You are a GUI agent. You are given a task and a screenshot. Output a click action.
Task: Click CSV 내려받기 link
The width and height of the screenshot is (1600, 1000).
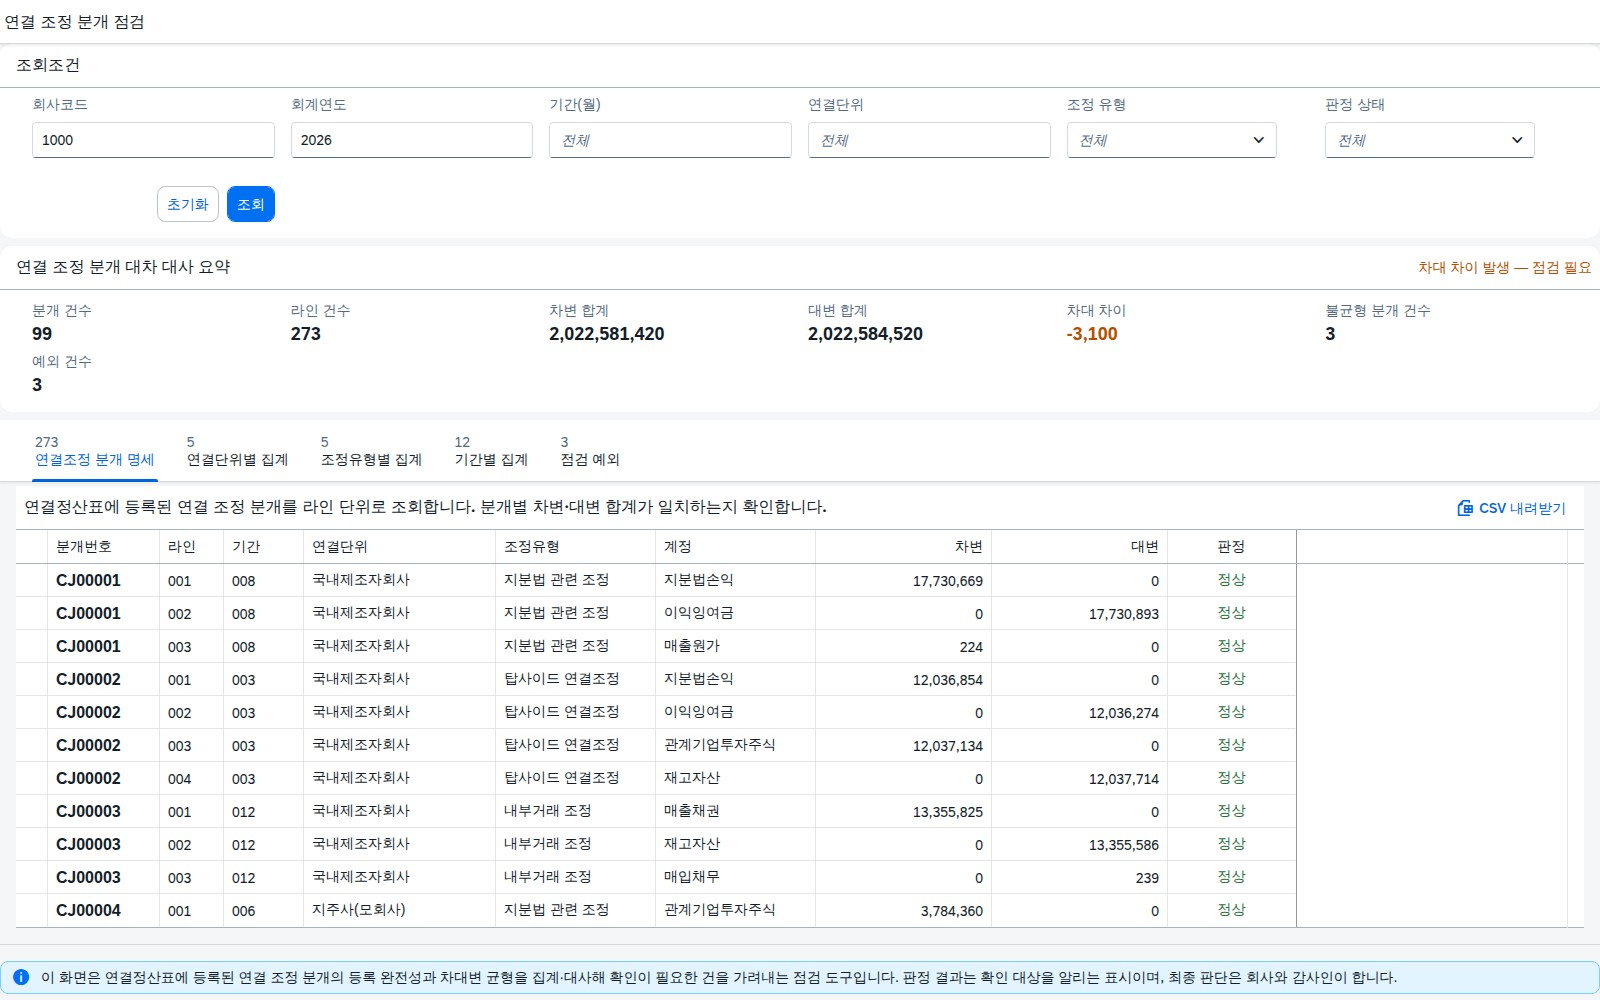click(1511, 508)
